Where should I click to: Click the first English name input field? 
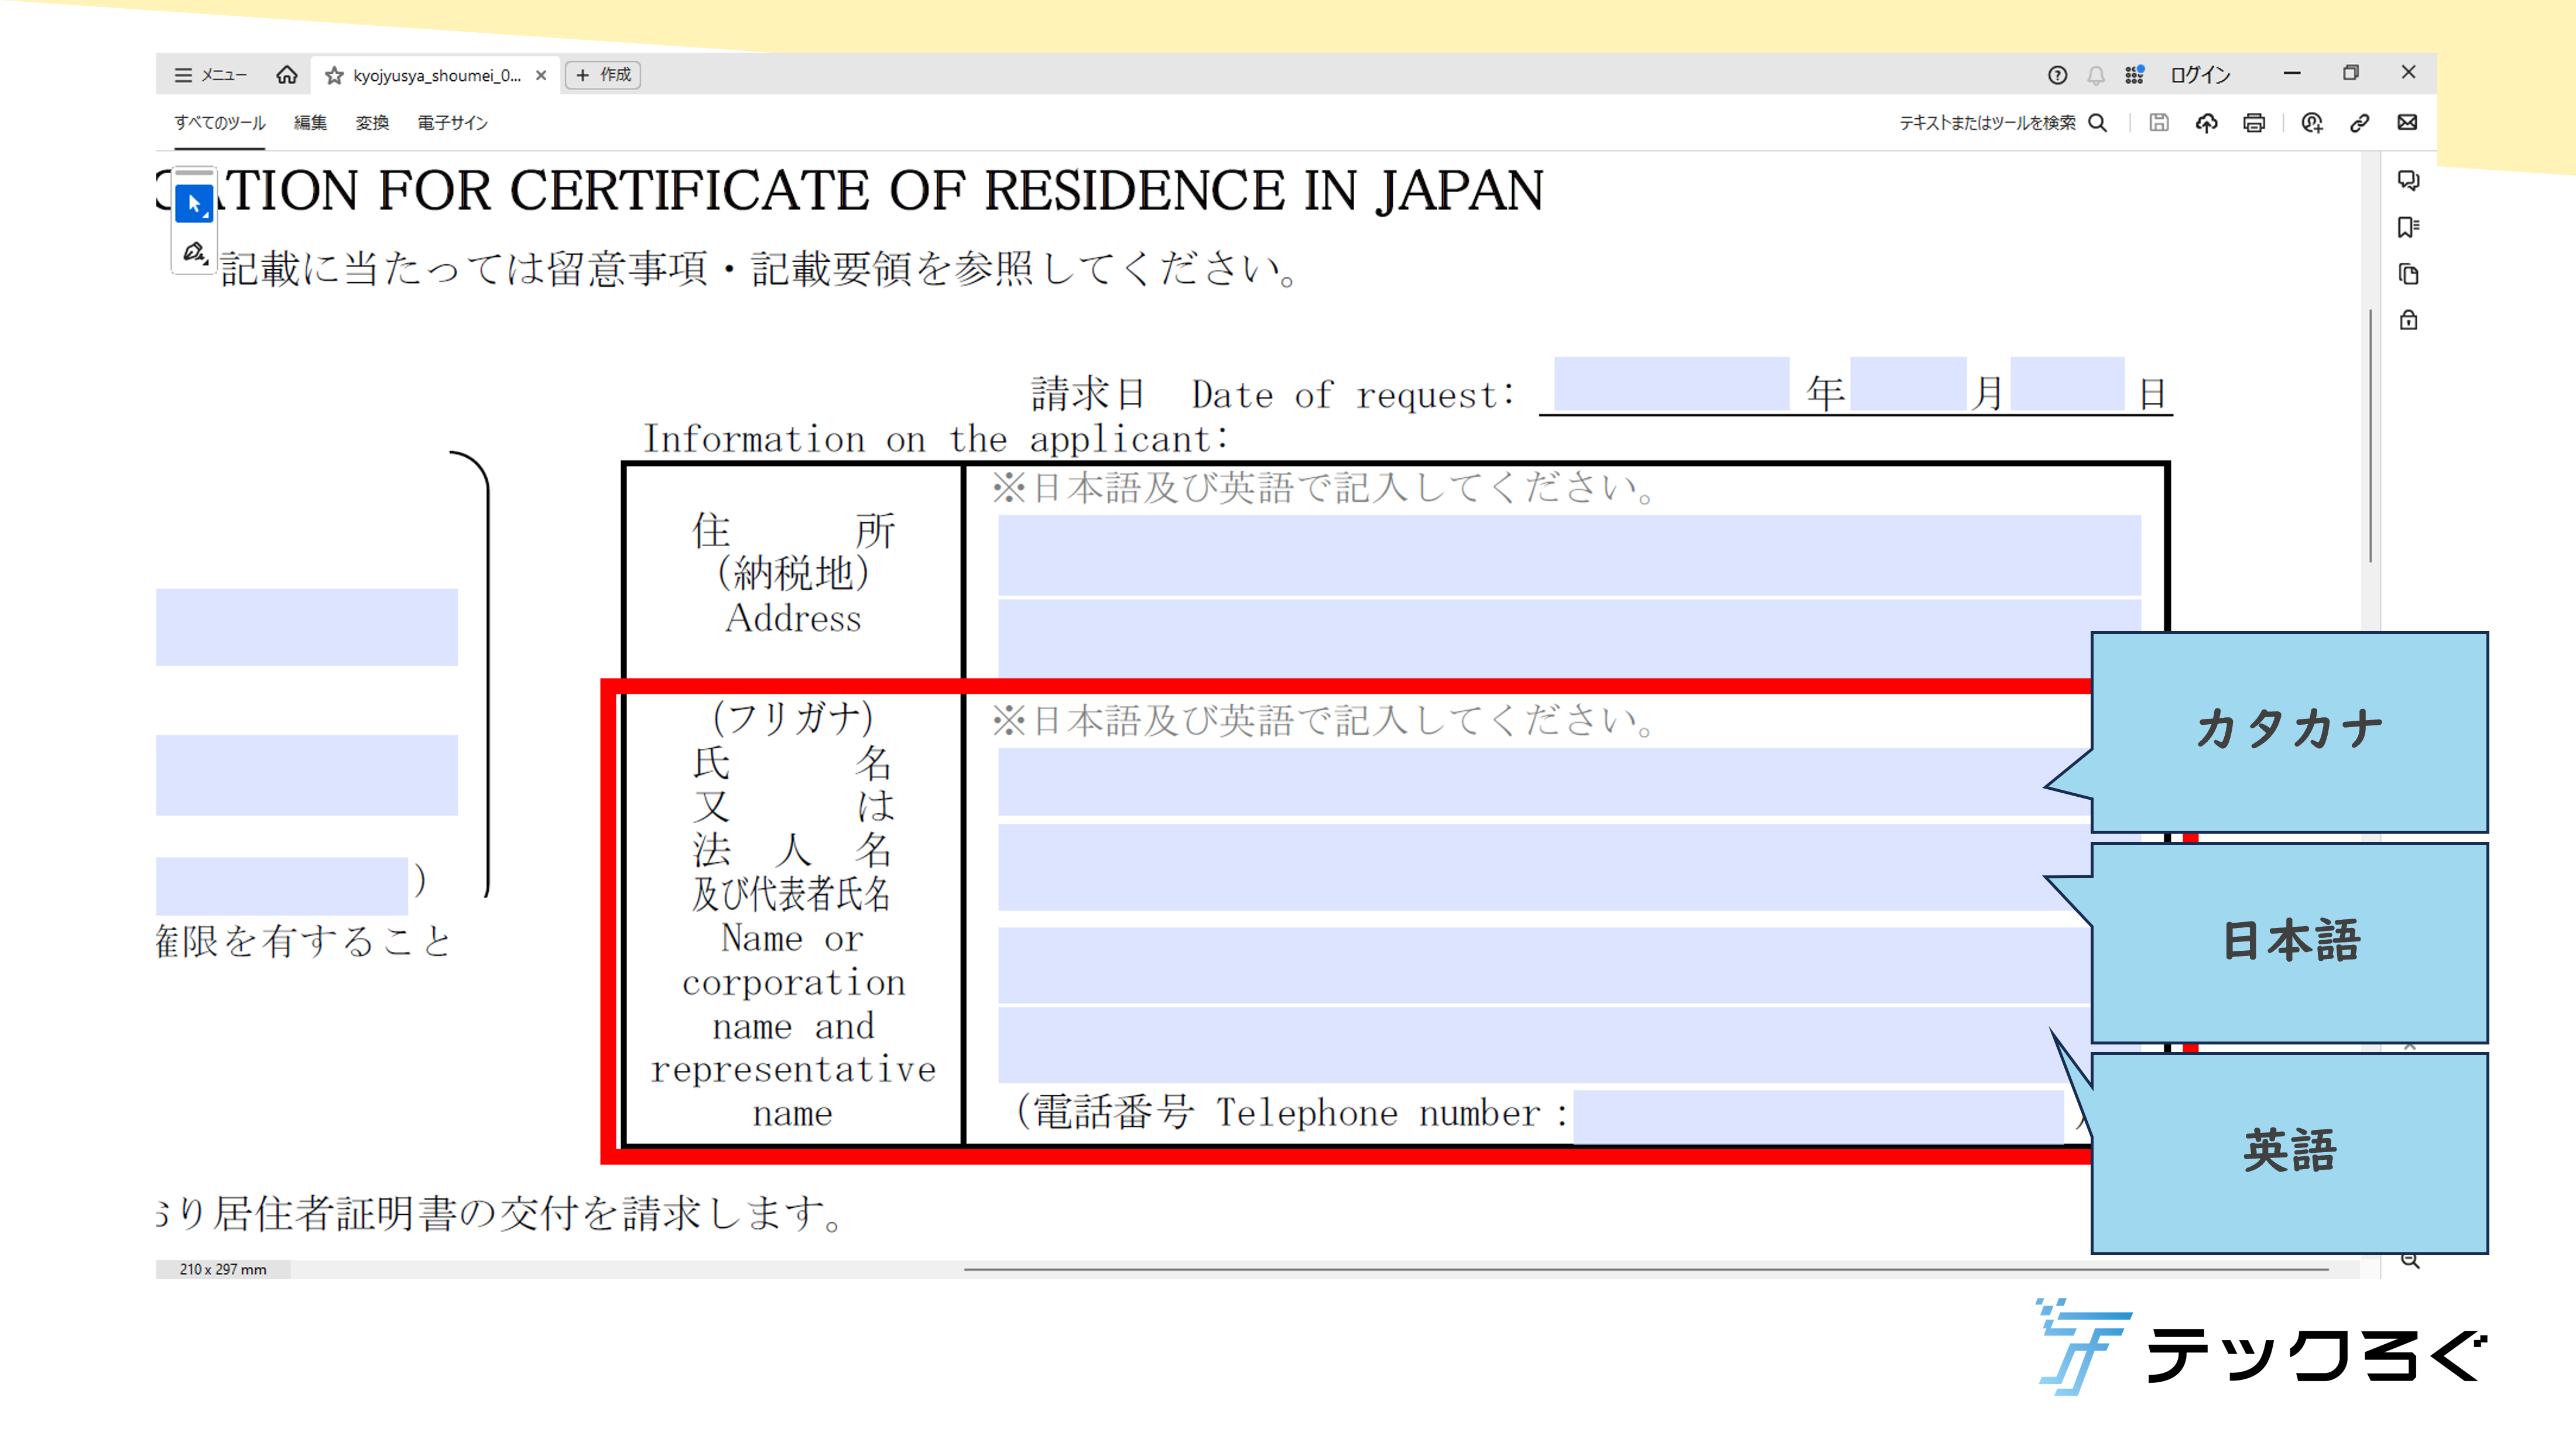(1545, 965)
